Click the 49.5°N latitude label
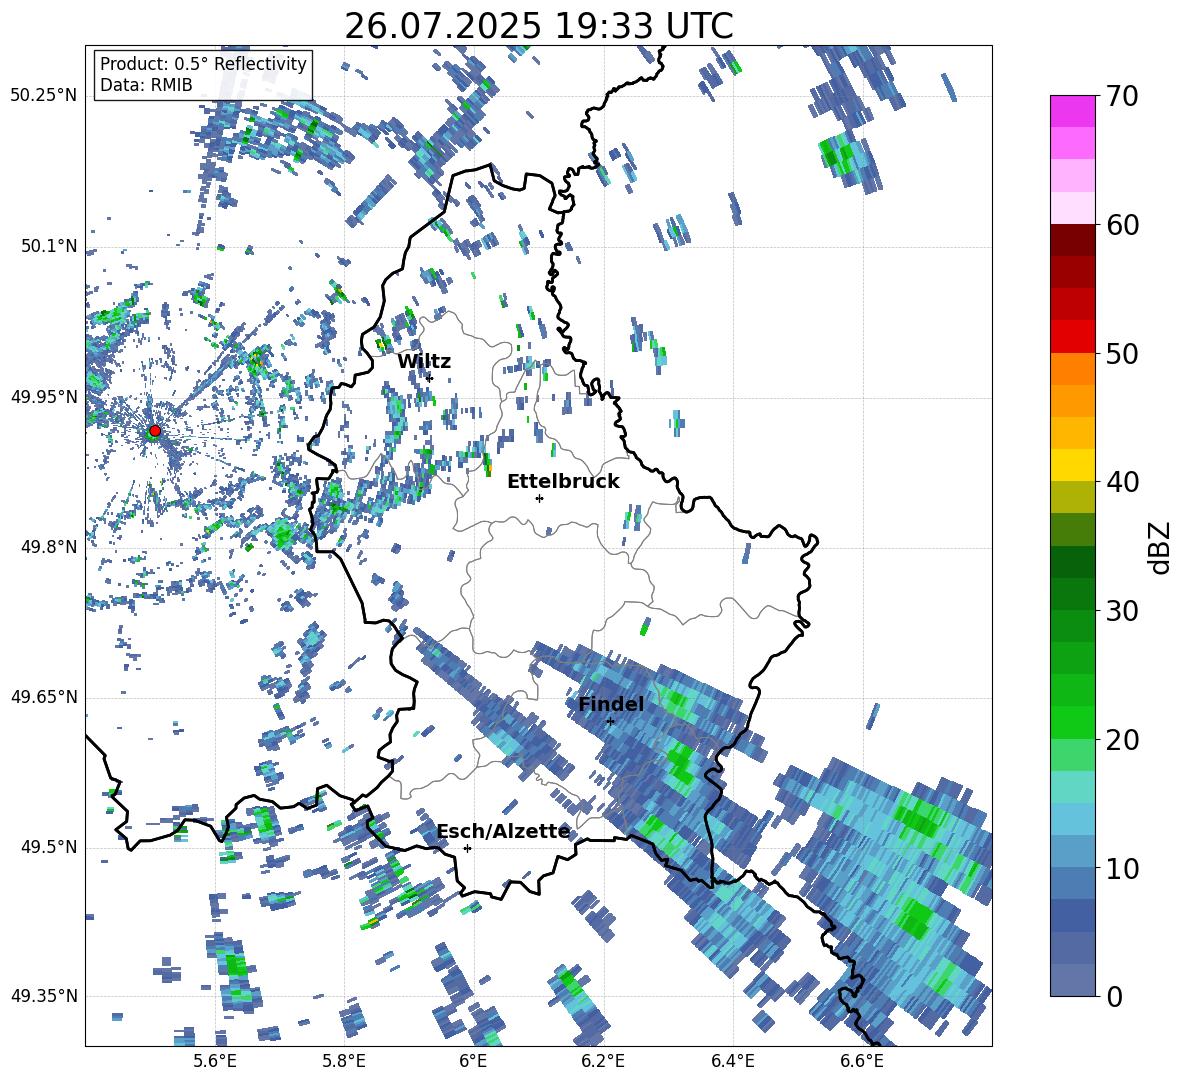Image resolution: width=1184 pixels, height=1081 pixels. [x=49, y=847]
